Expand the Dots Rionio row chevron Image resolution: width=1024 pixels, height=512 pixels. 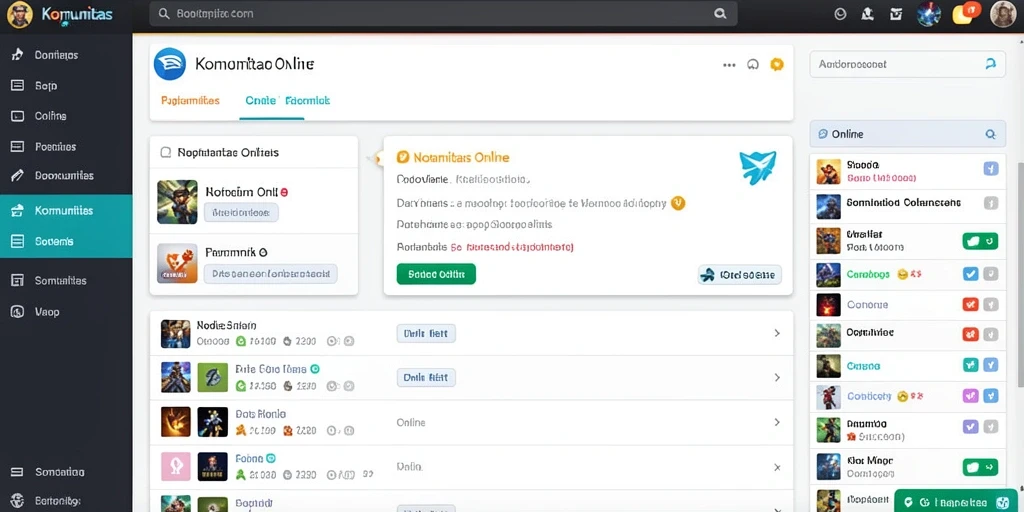[x=777, y=423]
